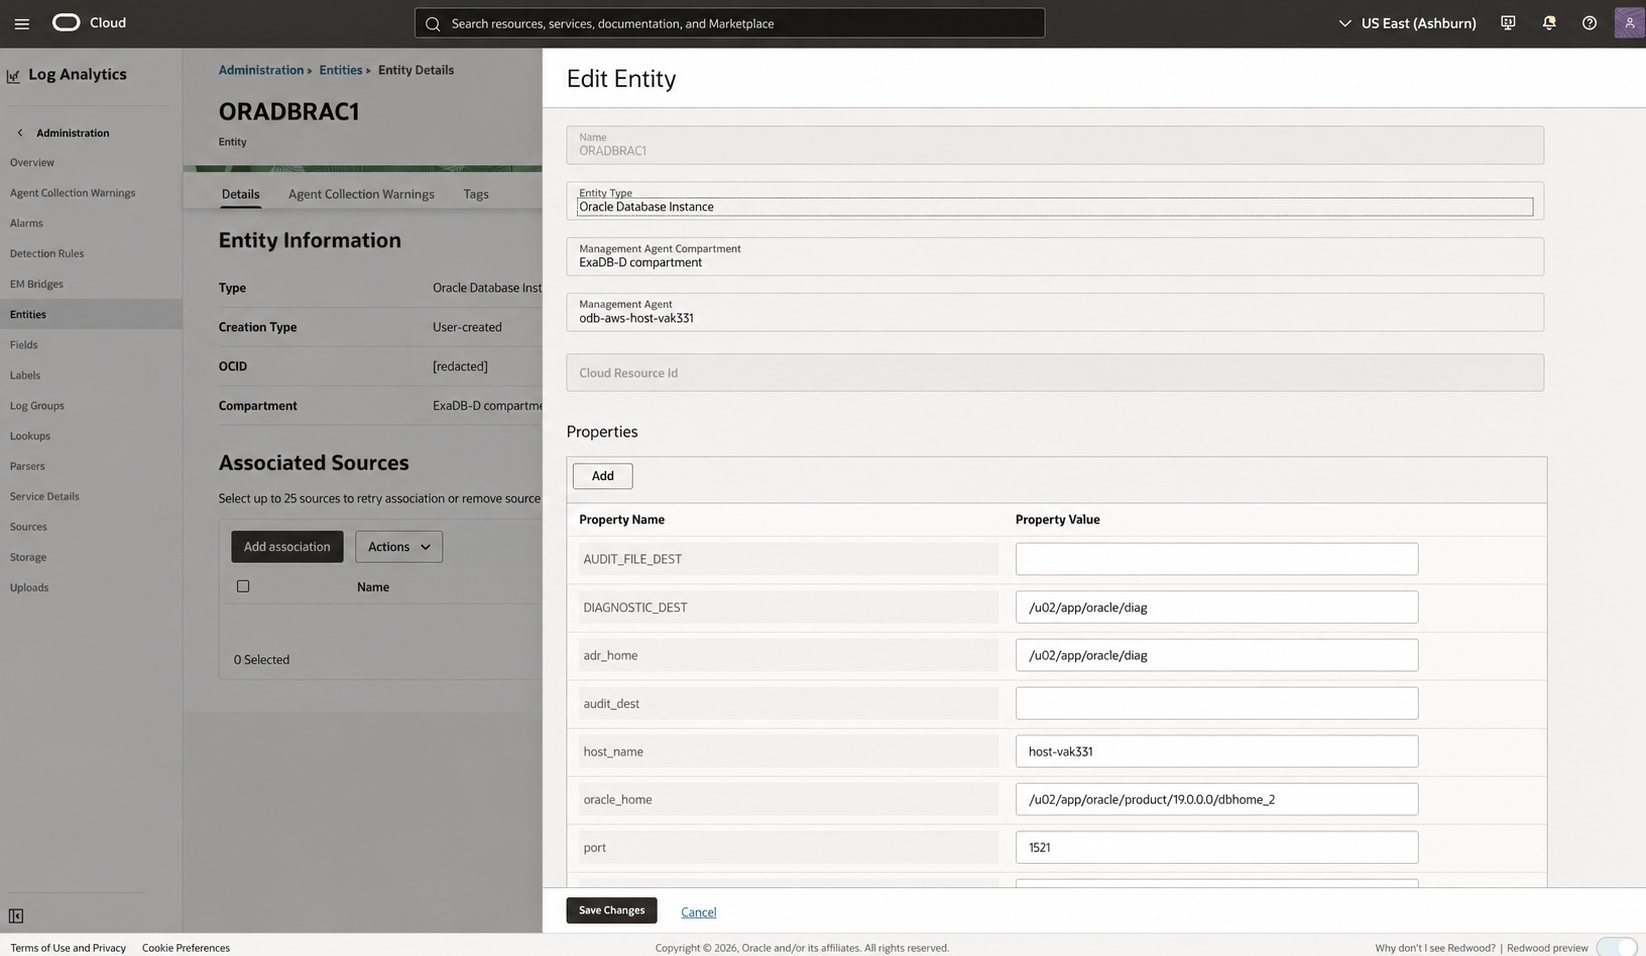Click the back arrow beside Administration

point(20,132)
